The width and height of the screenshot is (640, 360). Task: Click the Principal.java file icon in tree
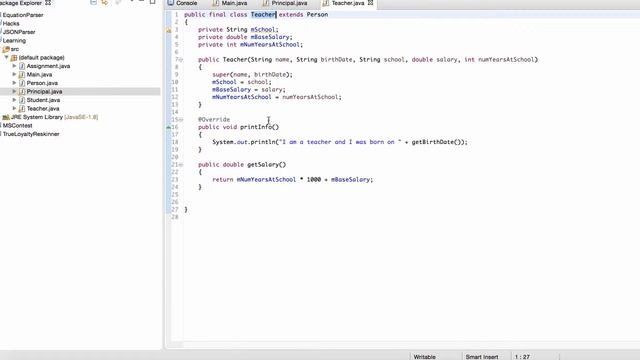[22, 91]
